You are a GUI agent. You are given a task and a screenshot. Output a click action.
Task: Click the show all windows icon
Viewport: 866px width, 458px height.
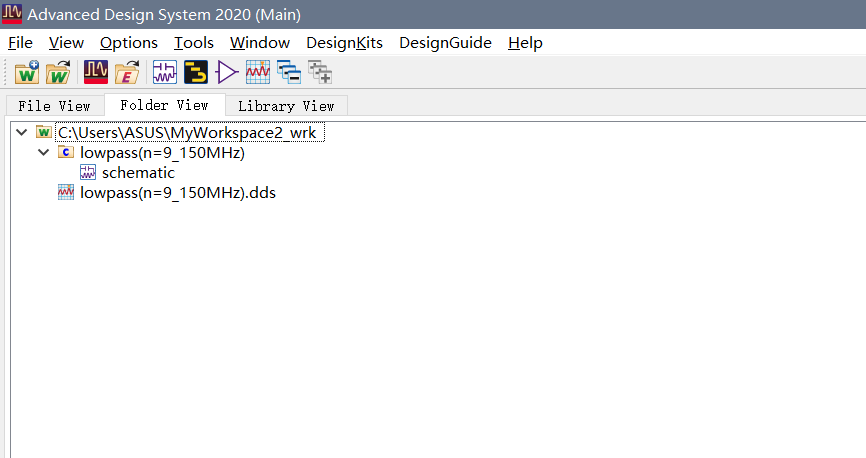point(320,72)
